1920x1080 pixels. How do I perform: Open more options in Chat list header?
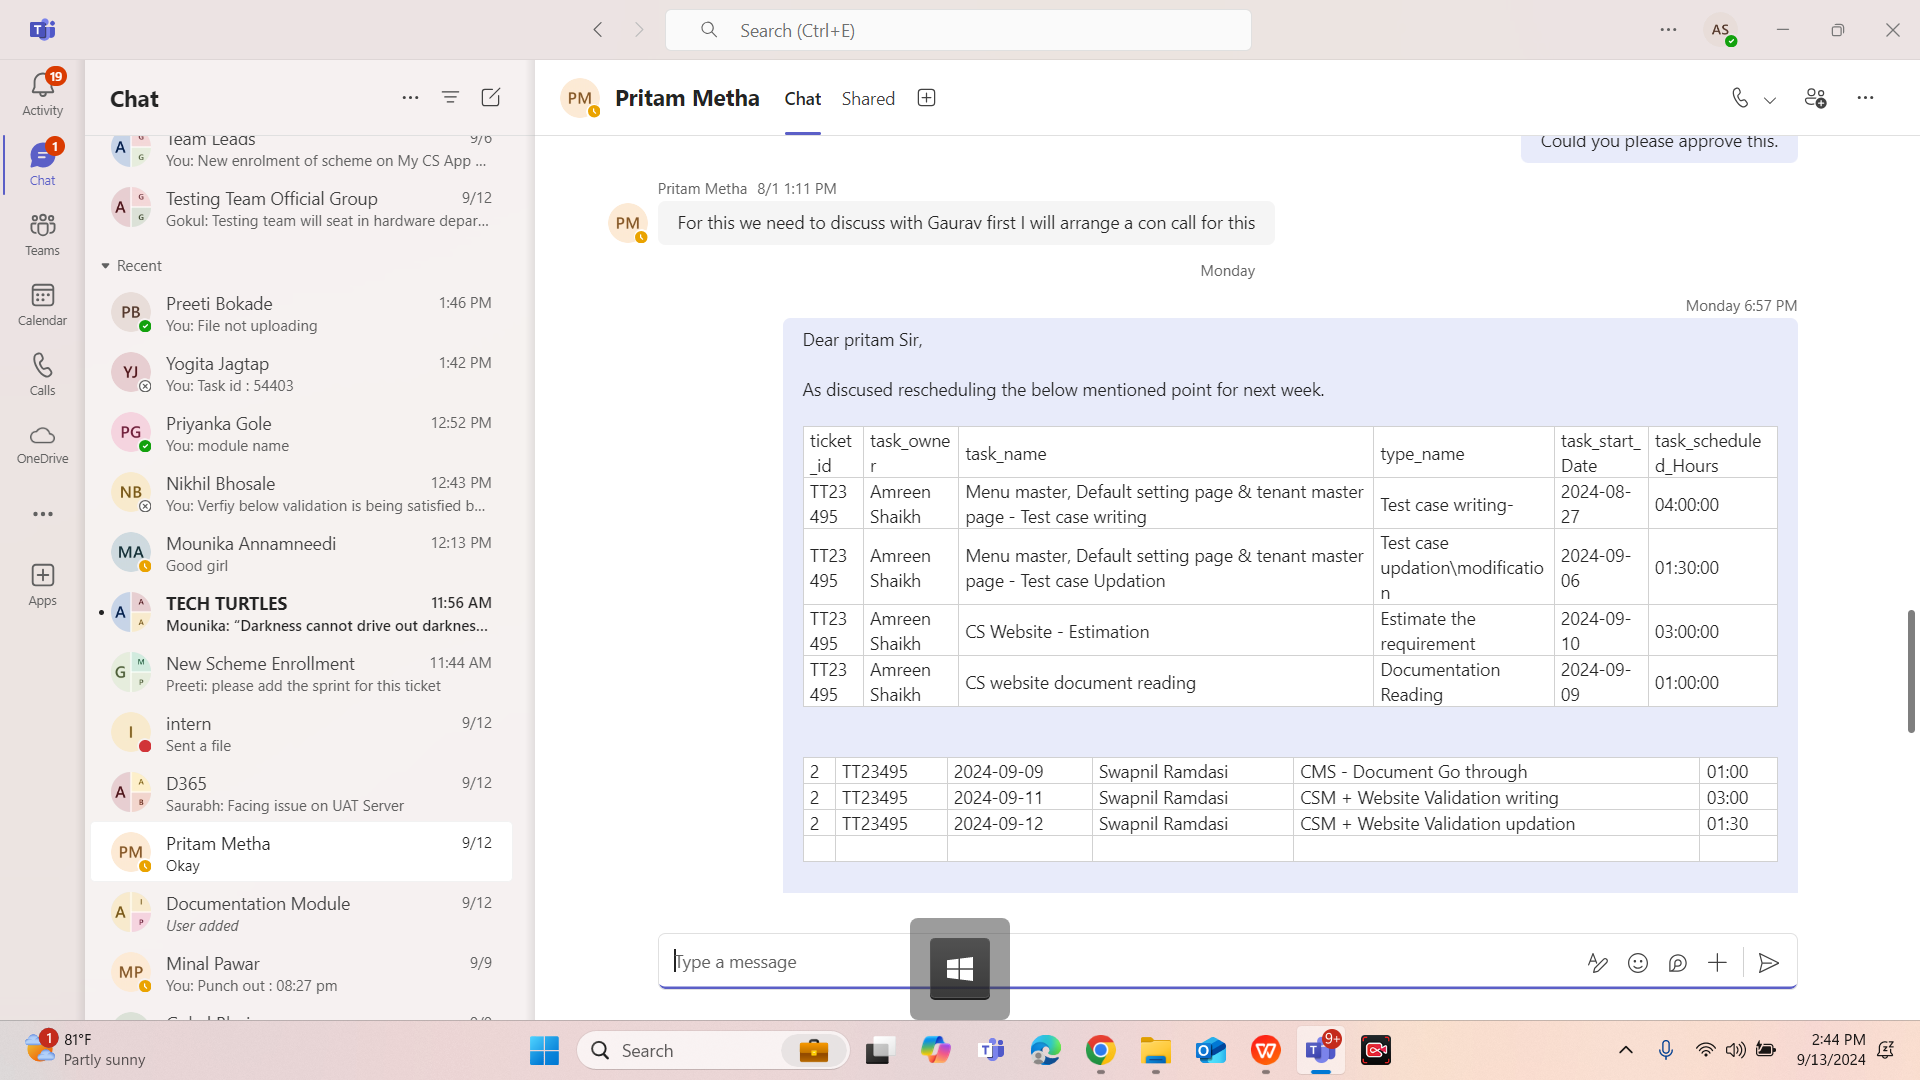(x=410, y=97)
